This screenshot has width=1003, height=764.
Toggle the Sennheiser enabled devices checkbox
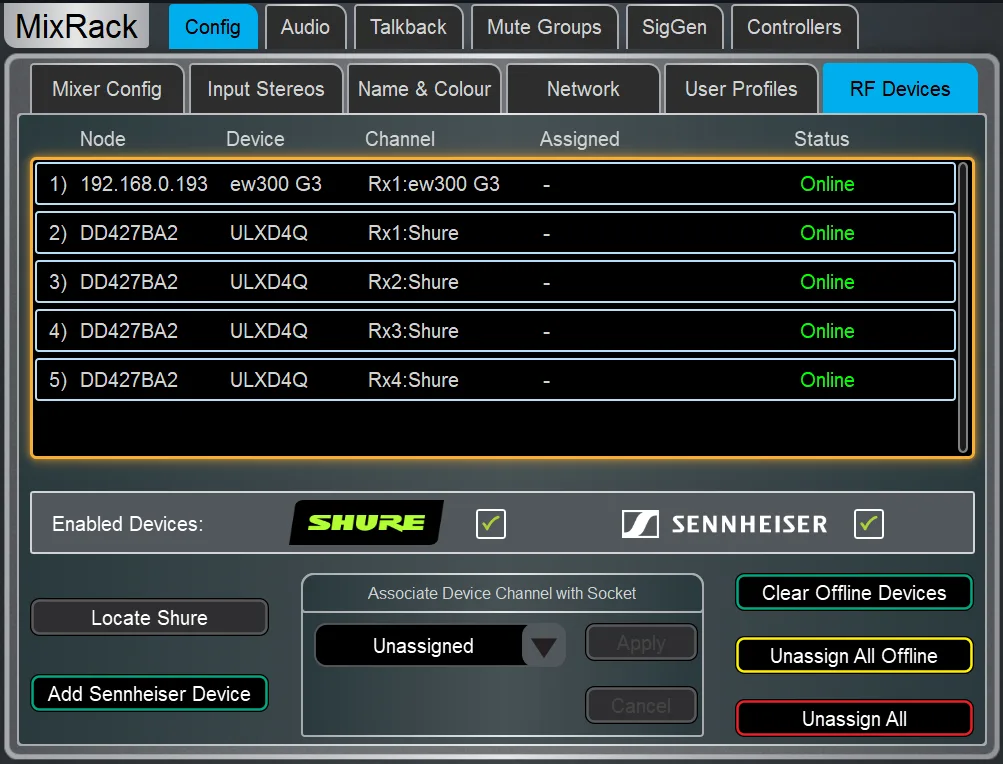pos(868,523)
